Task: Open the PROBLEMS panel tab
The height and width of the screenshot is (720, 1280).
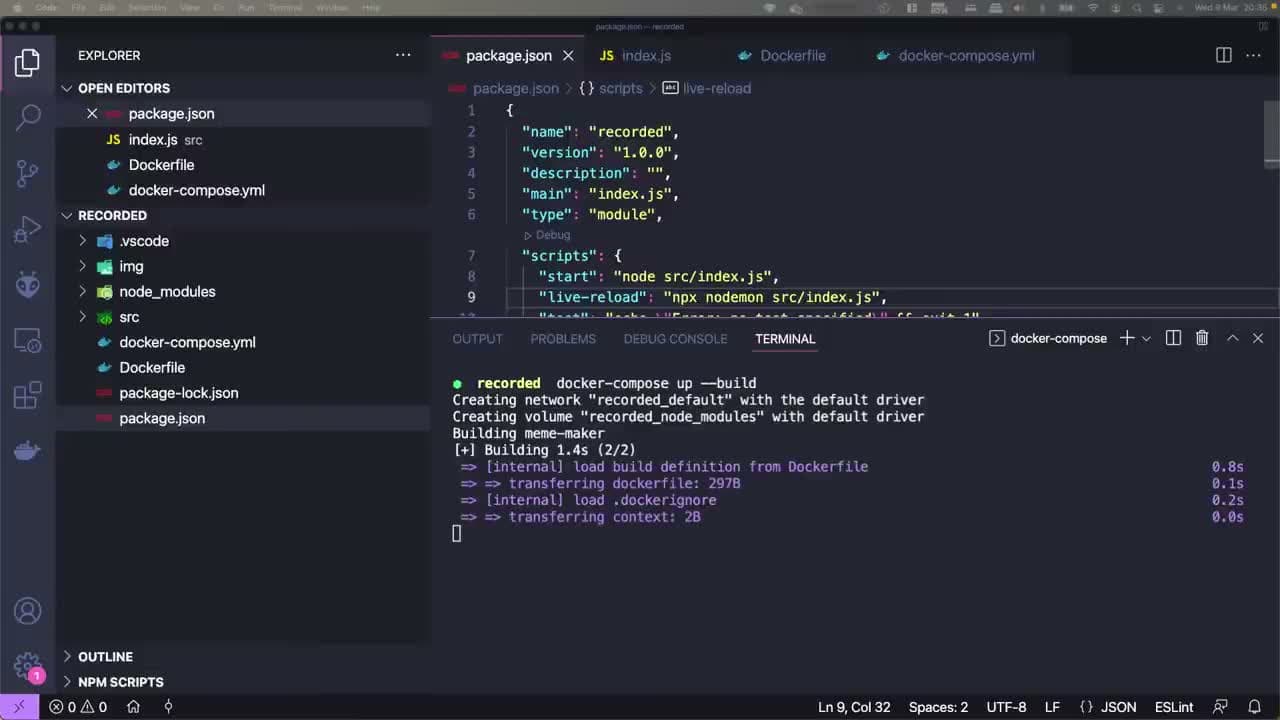Action: point(563,338)
